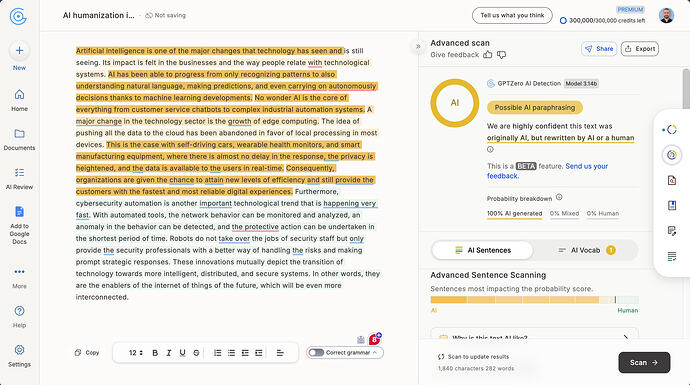Click the 'Model 3.14b' label
The height and width of the screenshot is (385, 690).
coord(581,84)
